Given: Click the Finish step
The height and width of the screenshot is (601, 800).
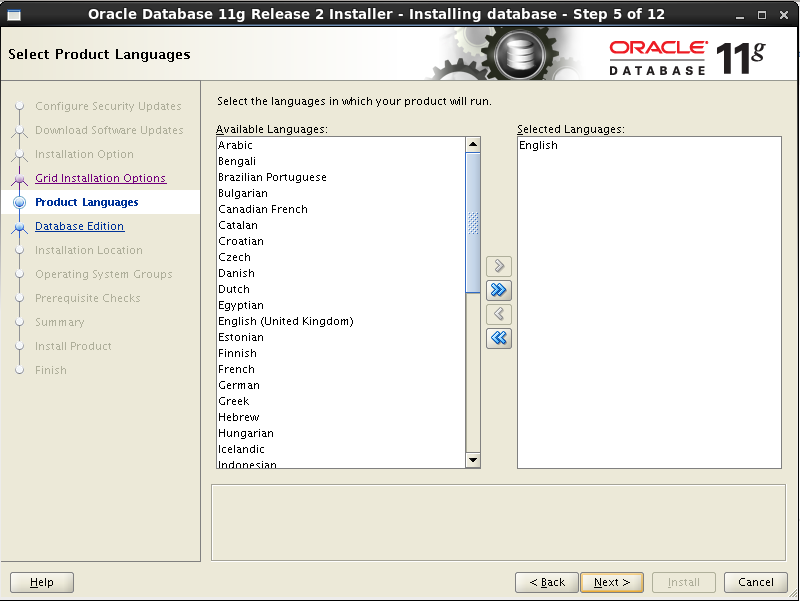Looking at the screenshot, I should click(x=51, y=370).
